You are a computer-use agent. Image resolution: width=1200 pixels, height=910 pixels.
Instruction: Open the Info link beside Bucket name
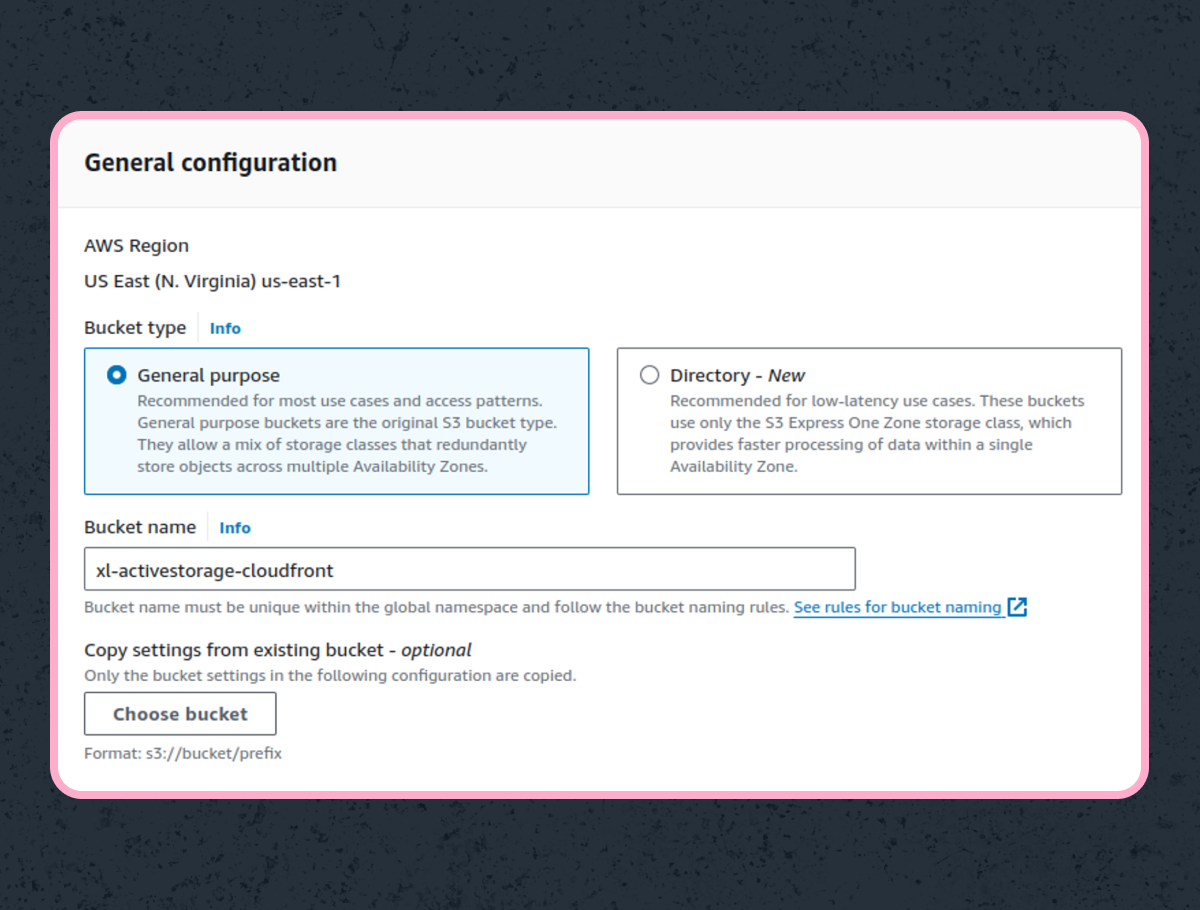(235, 528)
